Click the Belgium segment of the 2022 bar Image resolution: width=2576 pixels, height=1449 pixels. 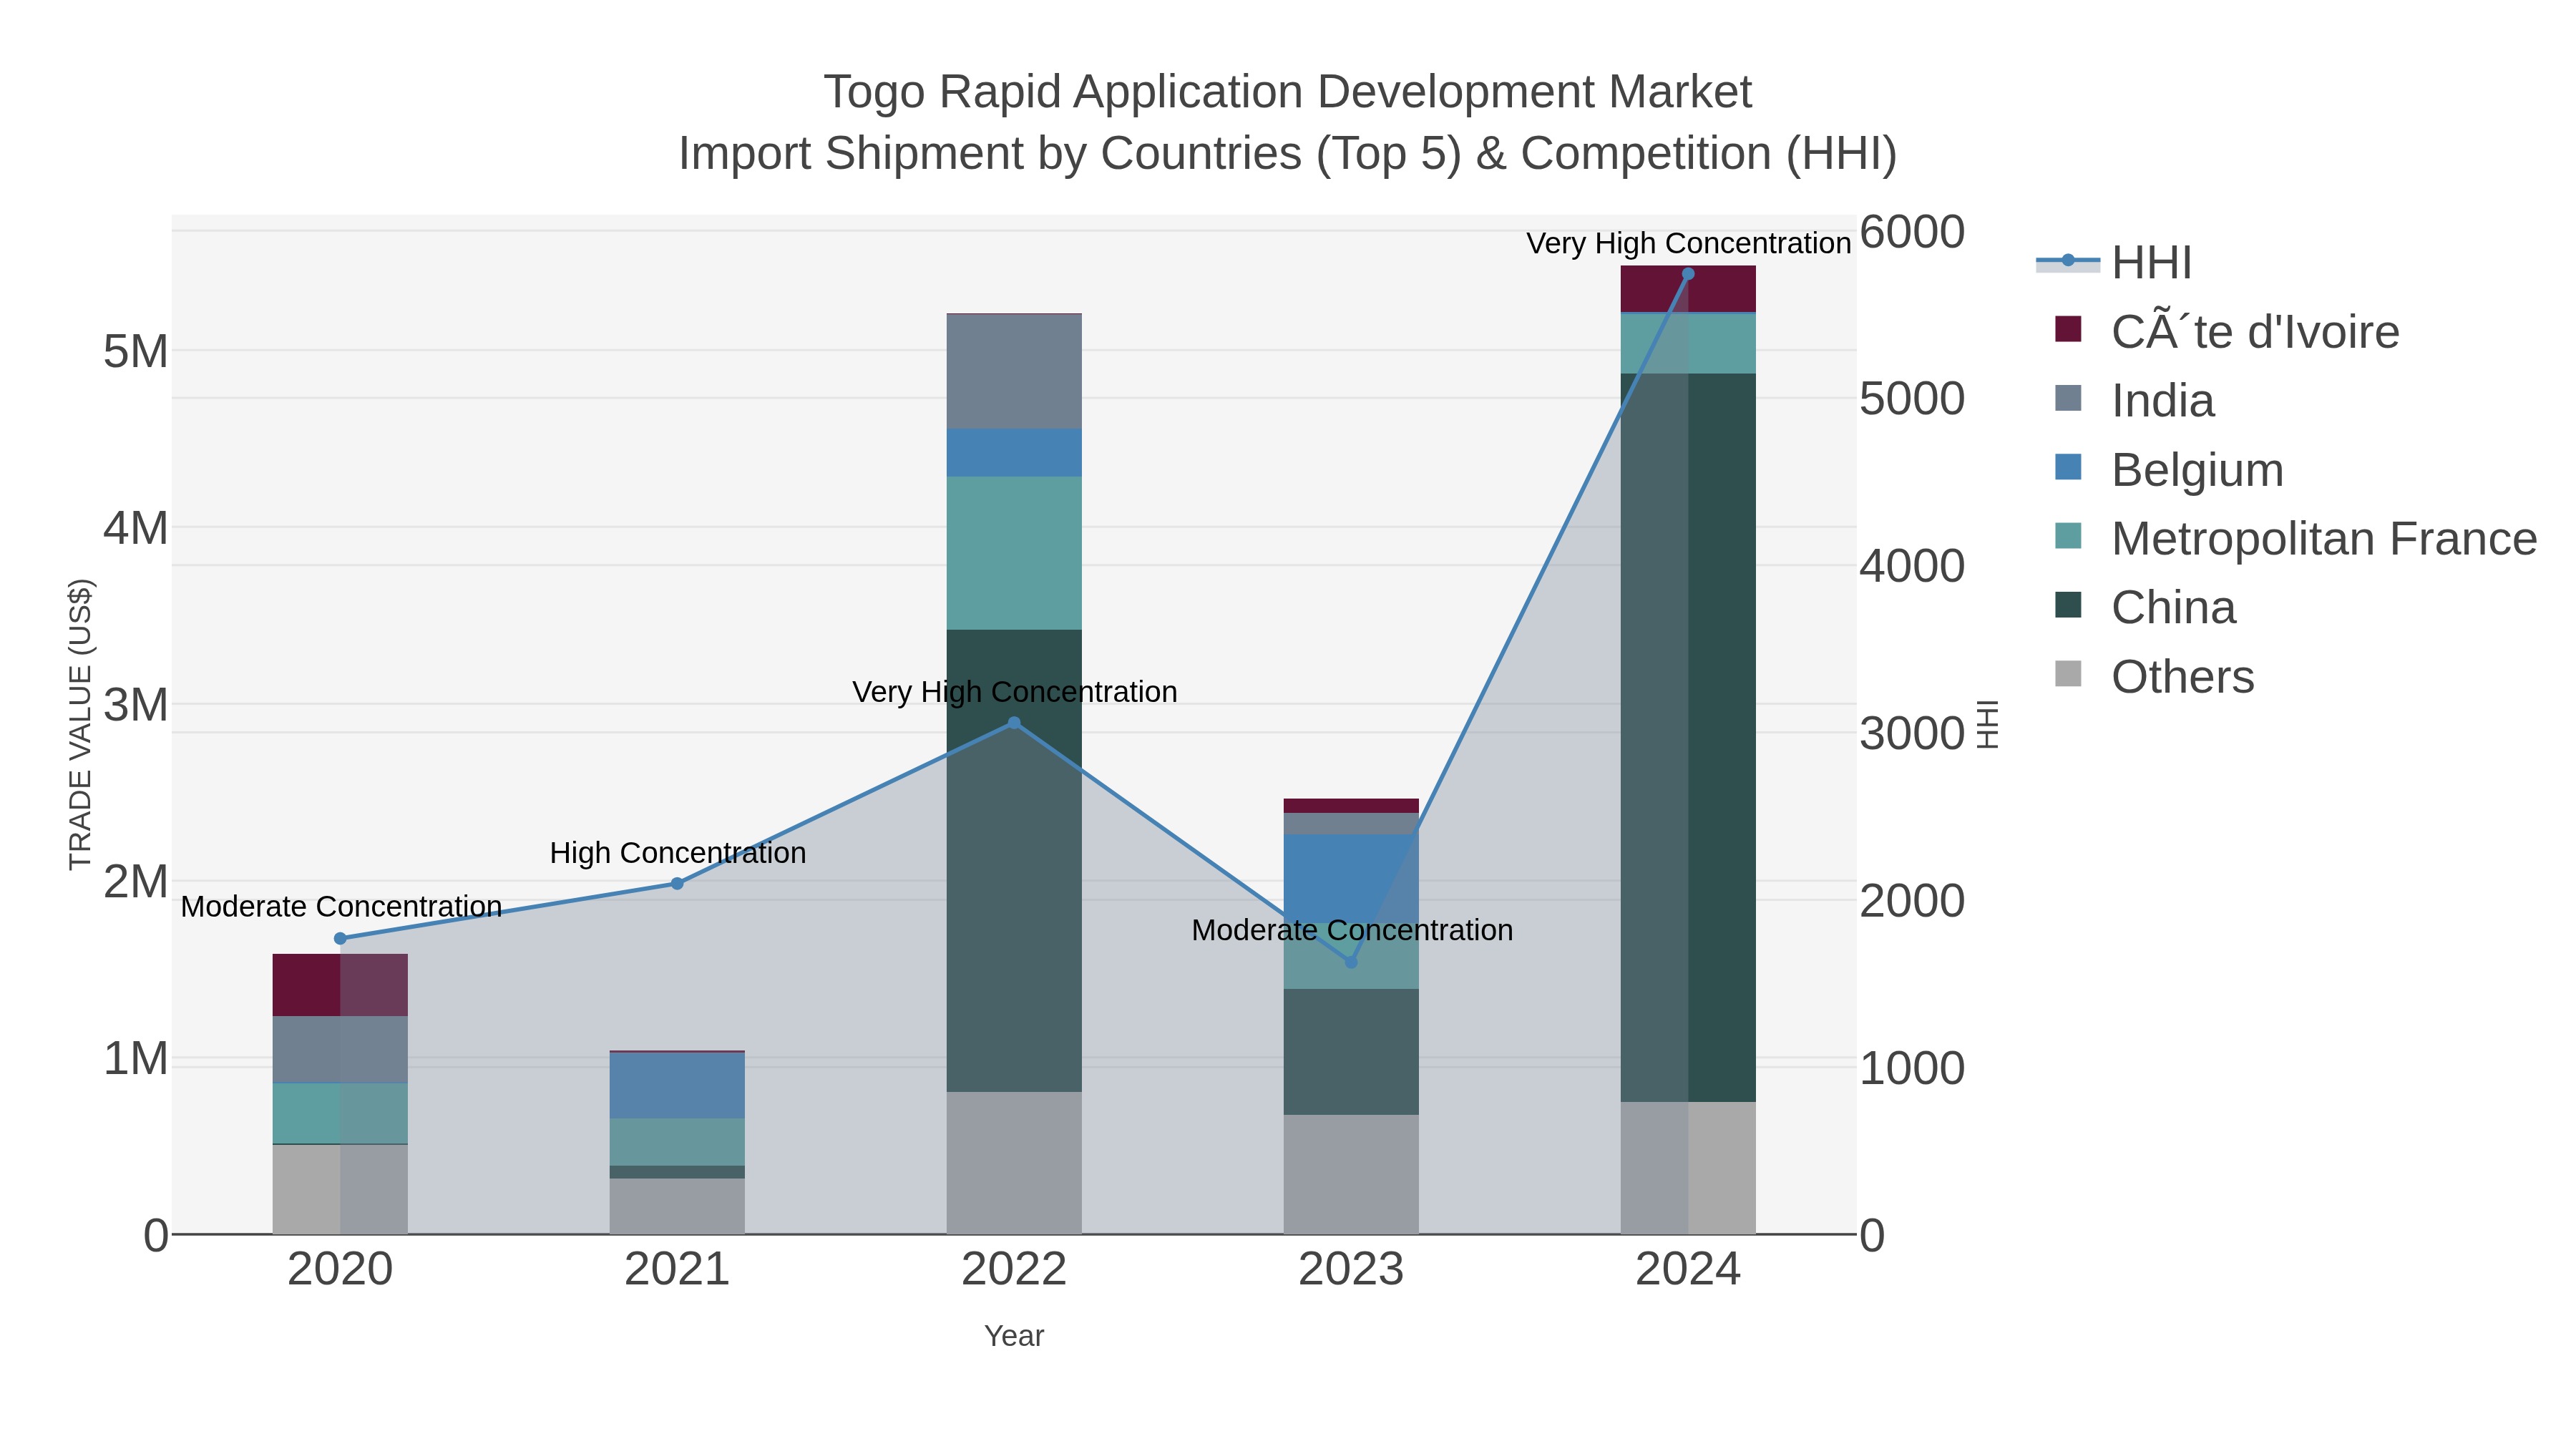pos(1014,453)
